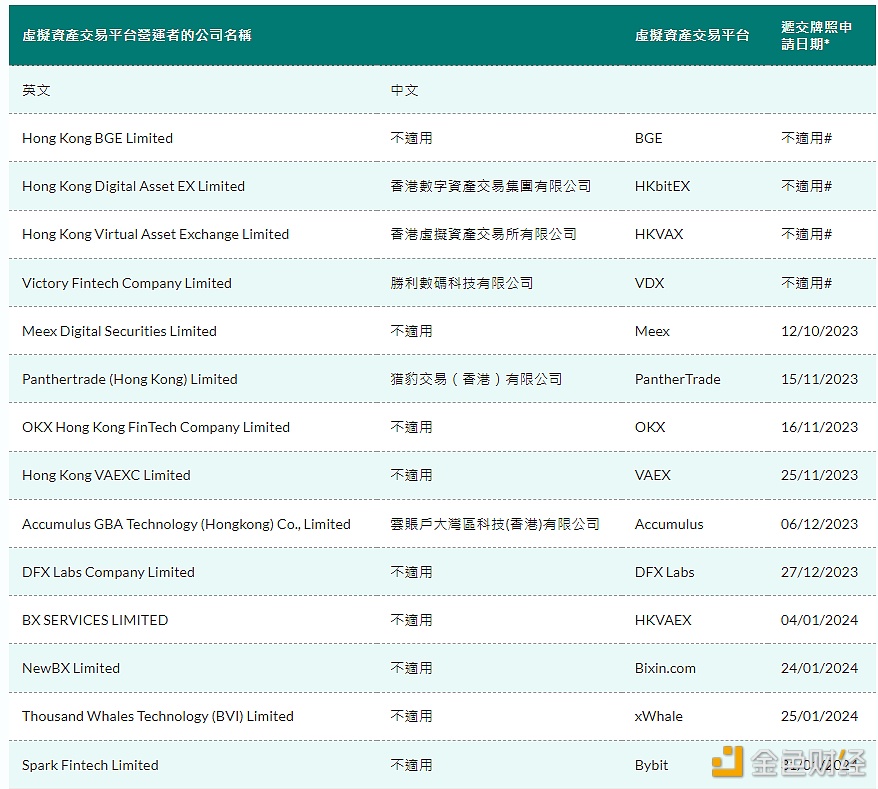
Task: Click Accumulus GBA Technology (Hongkong) Co., Limited
Action: [x=186, y=525]
